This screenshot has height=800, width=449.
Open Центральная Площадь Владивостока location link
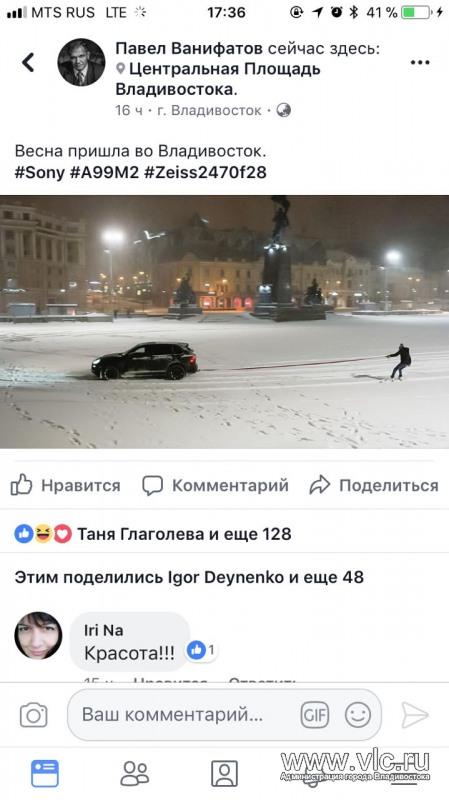[218, 79]
